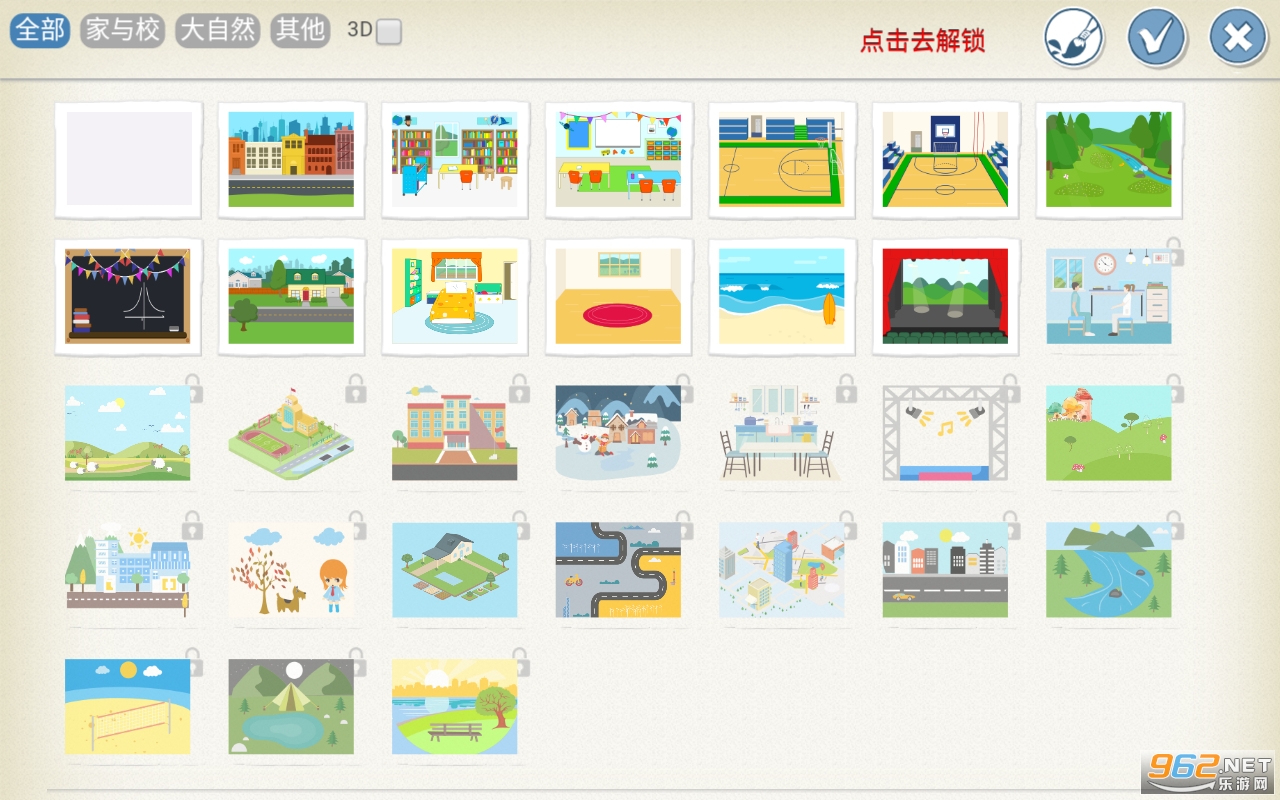This screenshot has height=800, width=1280.
Task: Choose the sunny town buildings background
Action: point(128,570)
